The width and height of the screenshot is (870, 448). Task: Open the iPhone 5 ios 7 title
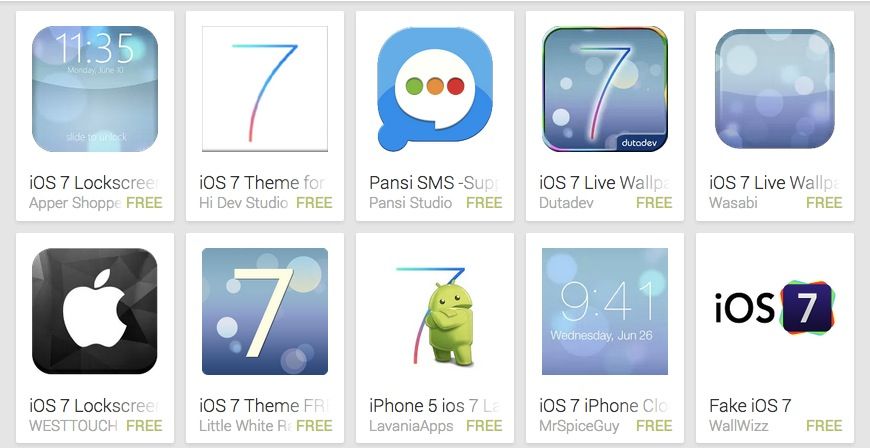coord(434,406)
